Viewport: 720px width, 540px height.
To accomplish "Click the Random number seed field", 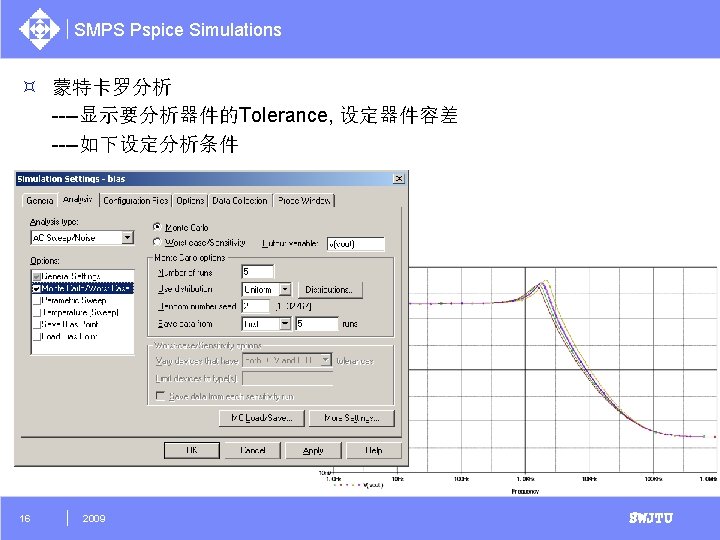I will coord(255,306).
